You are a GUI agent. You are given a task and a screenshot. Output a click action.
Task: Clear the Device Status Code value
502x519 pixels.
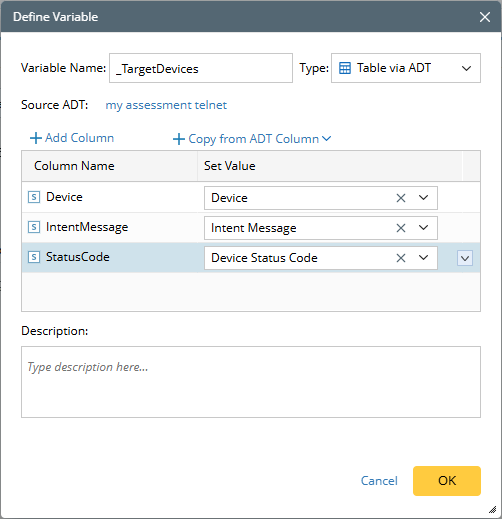pos(401,258)
